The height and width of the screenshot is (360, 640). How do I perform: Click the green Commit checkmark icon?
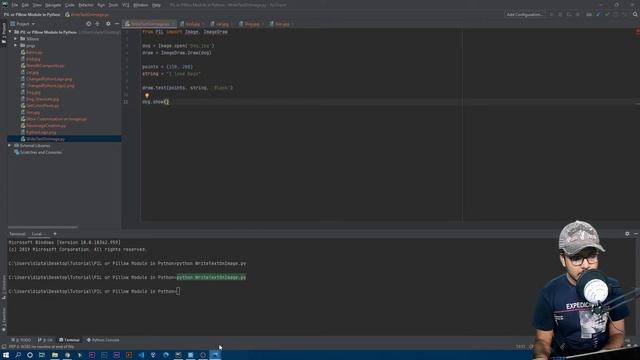pos(607,14)
